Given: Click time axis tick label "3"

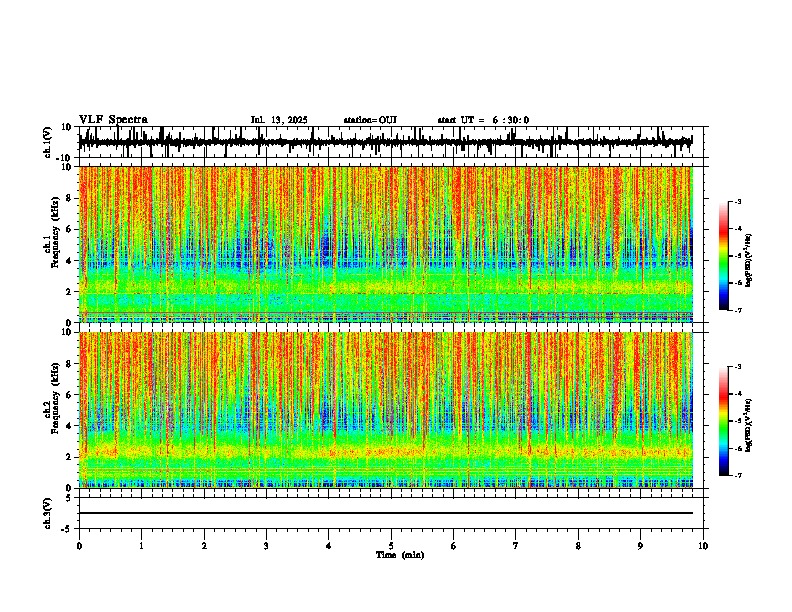Looking at the screenshot, I should [266, 546].
